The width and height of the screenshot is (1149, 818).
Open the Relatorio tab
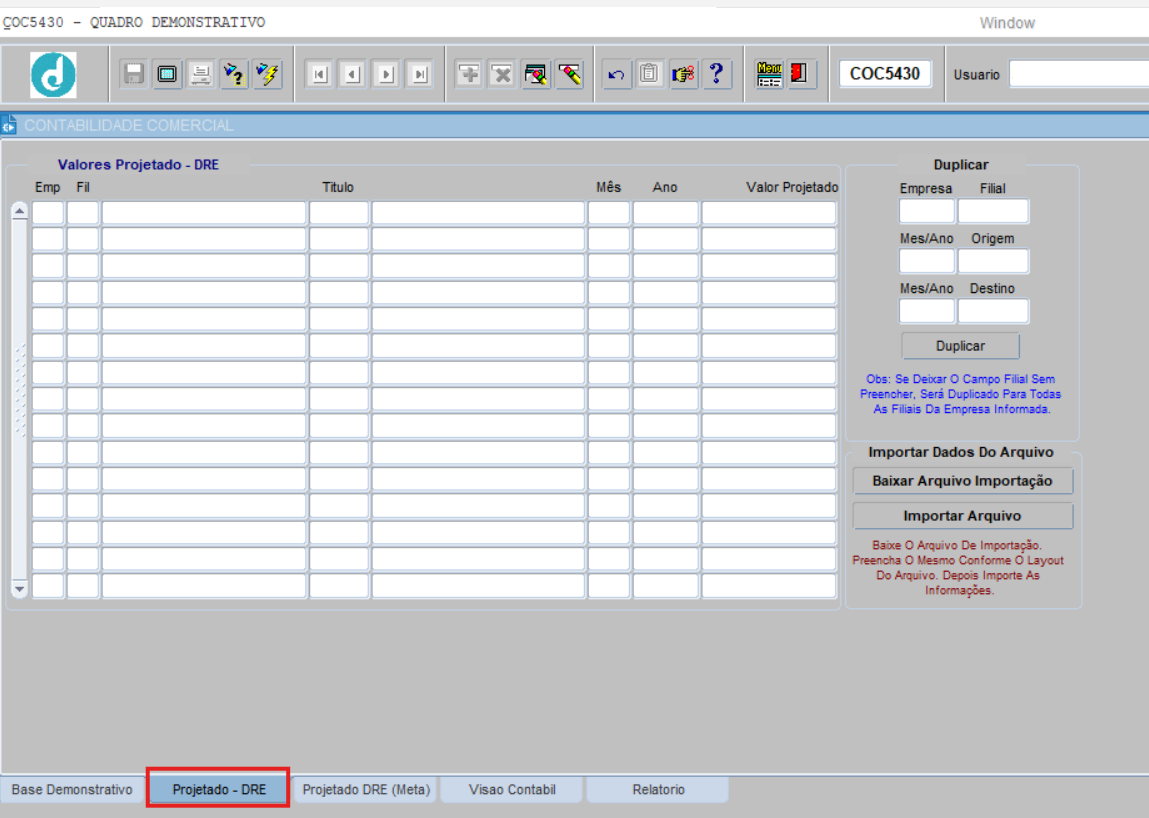tap(658, 790)
